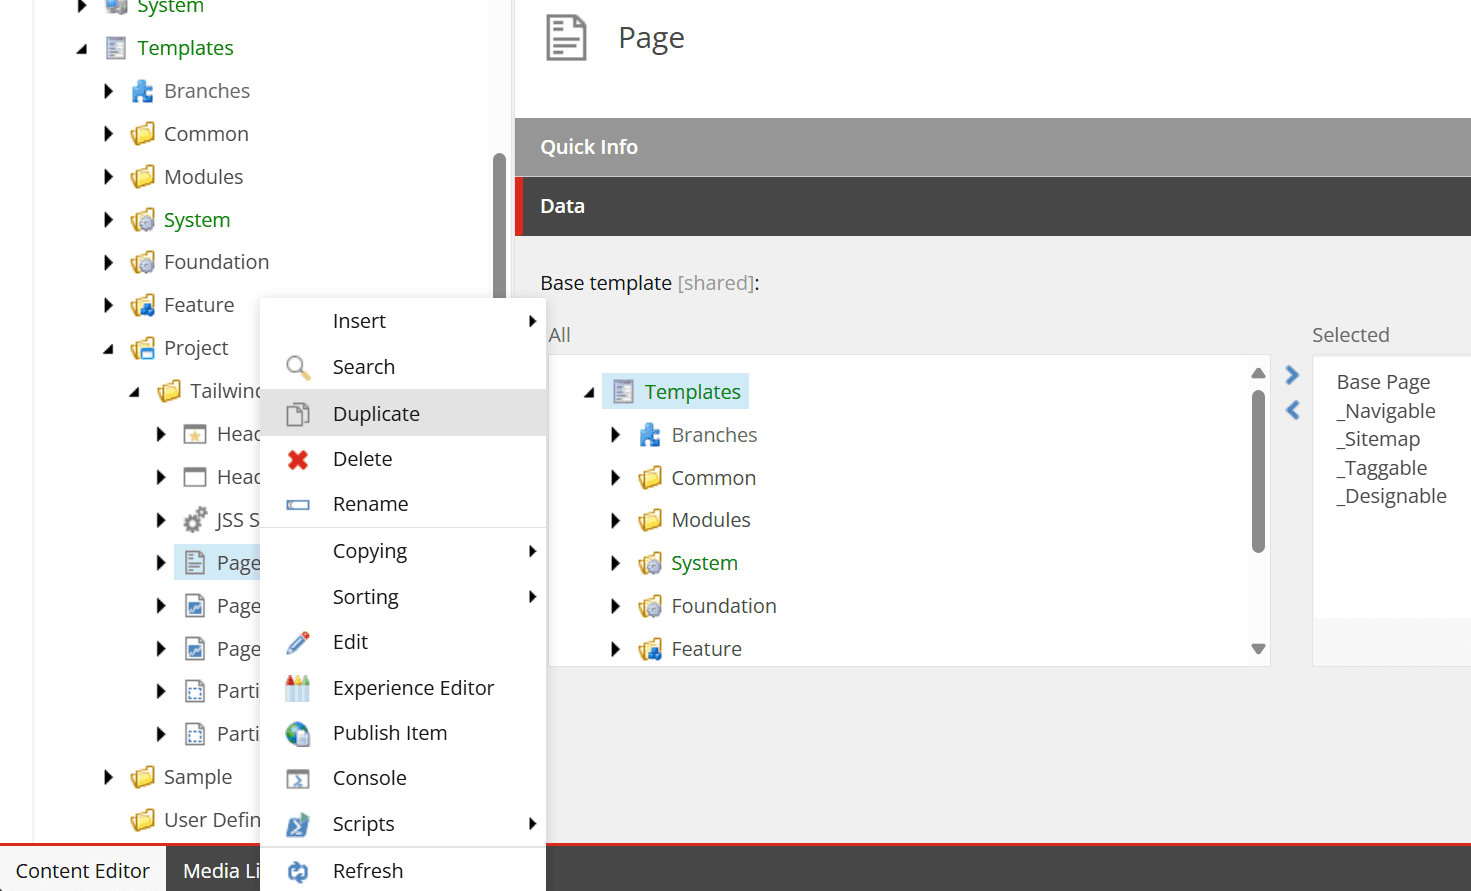This screenshot has width=1471, height=891.
Task: Click the magnifier Search icon
Action: coord(298,367)
